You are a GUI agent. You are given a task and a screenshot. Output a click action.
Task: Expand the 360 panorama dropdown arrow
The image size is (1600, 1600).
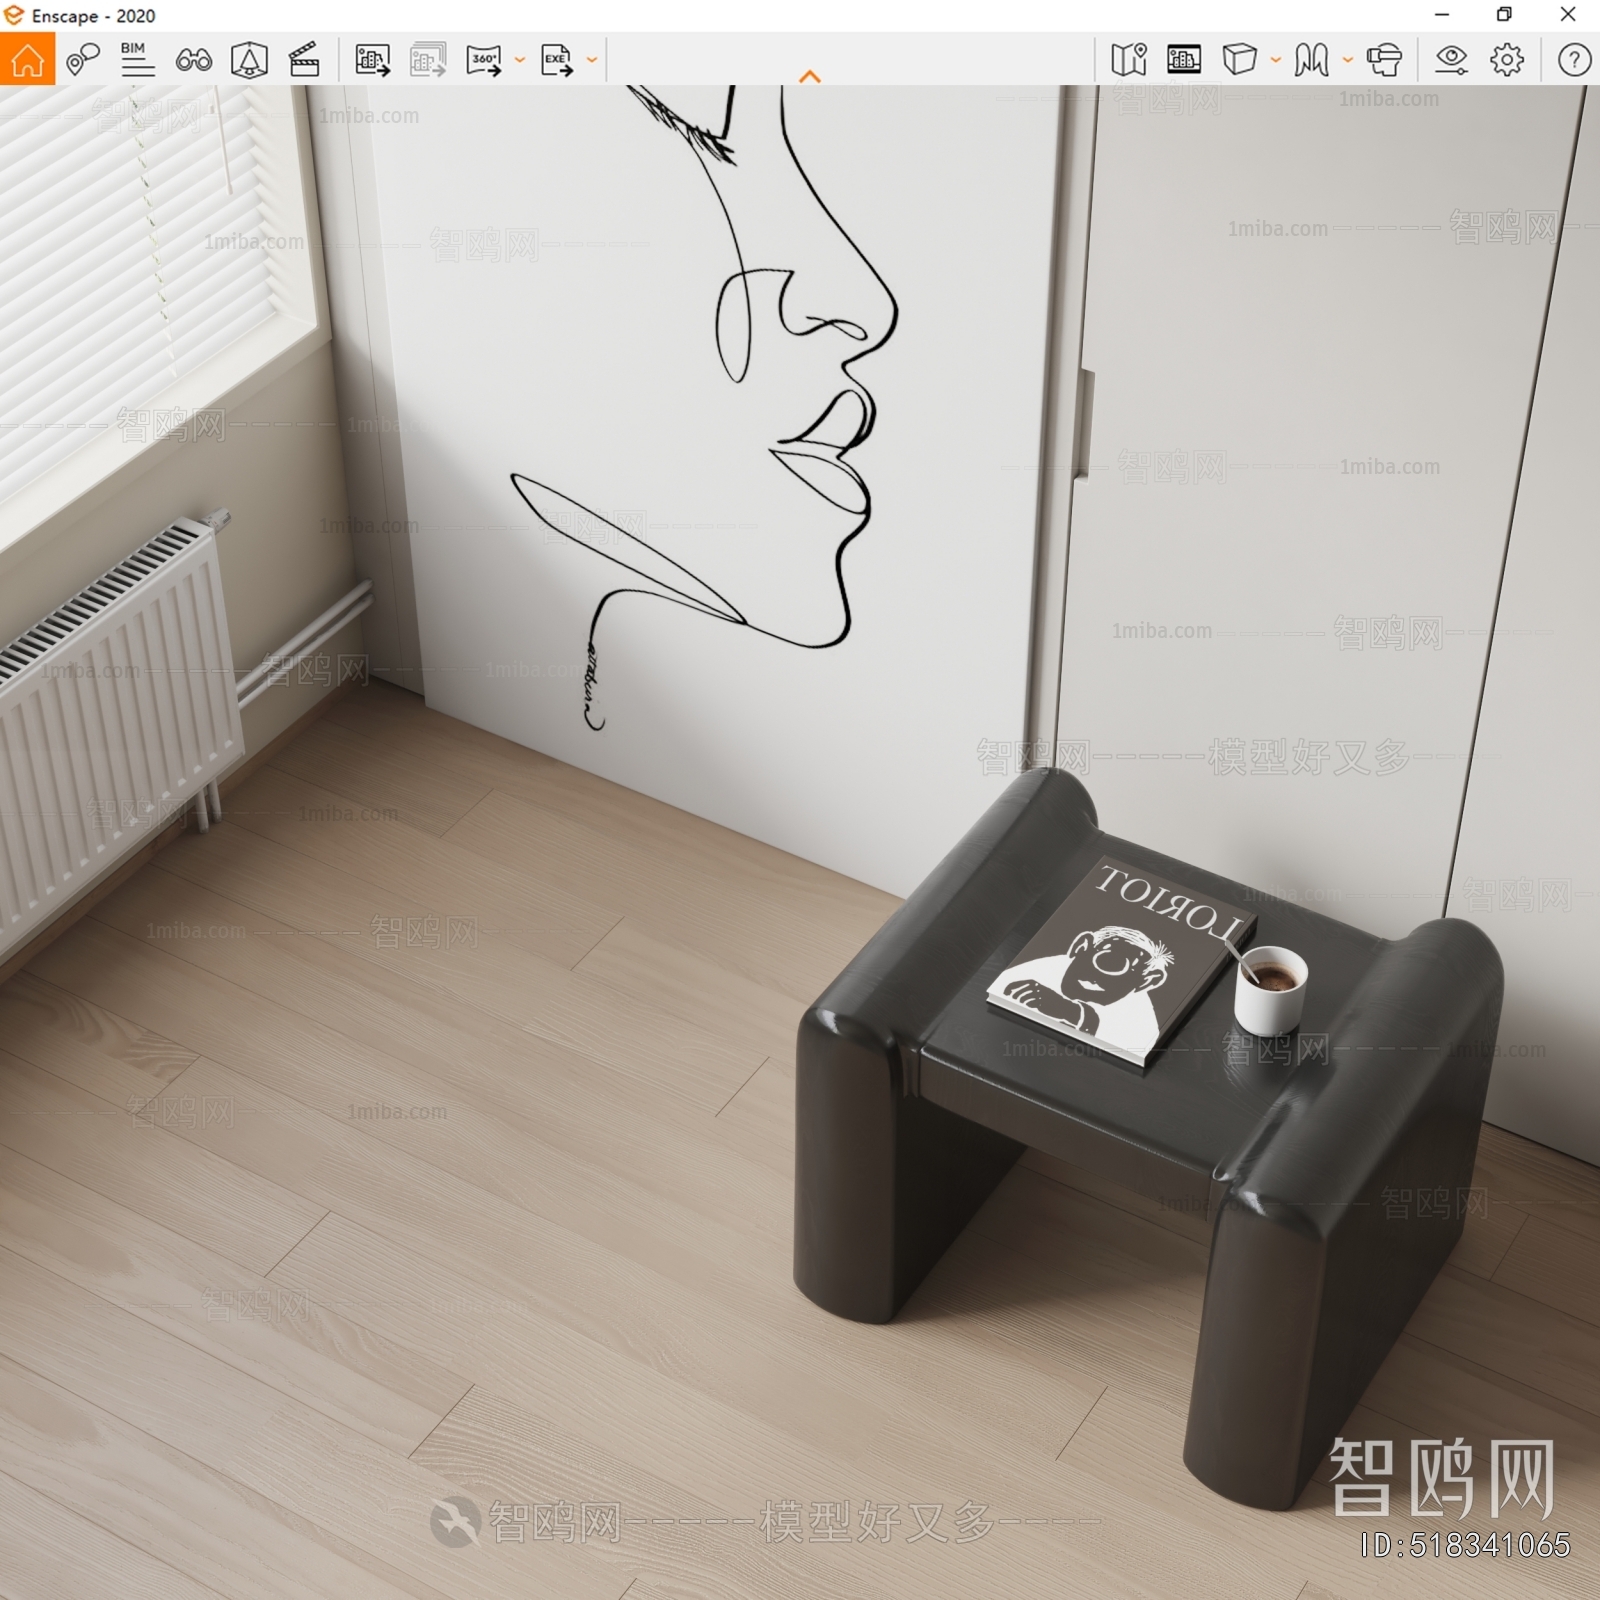520,60
